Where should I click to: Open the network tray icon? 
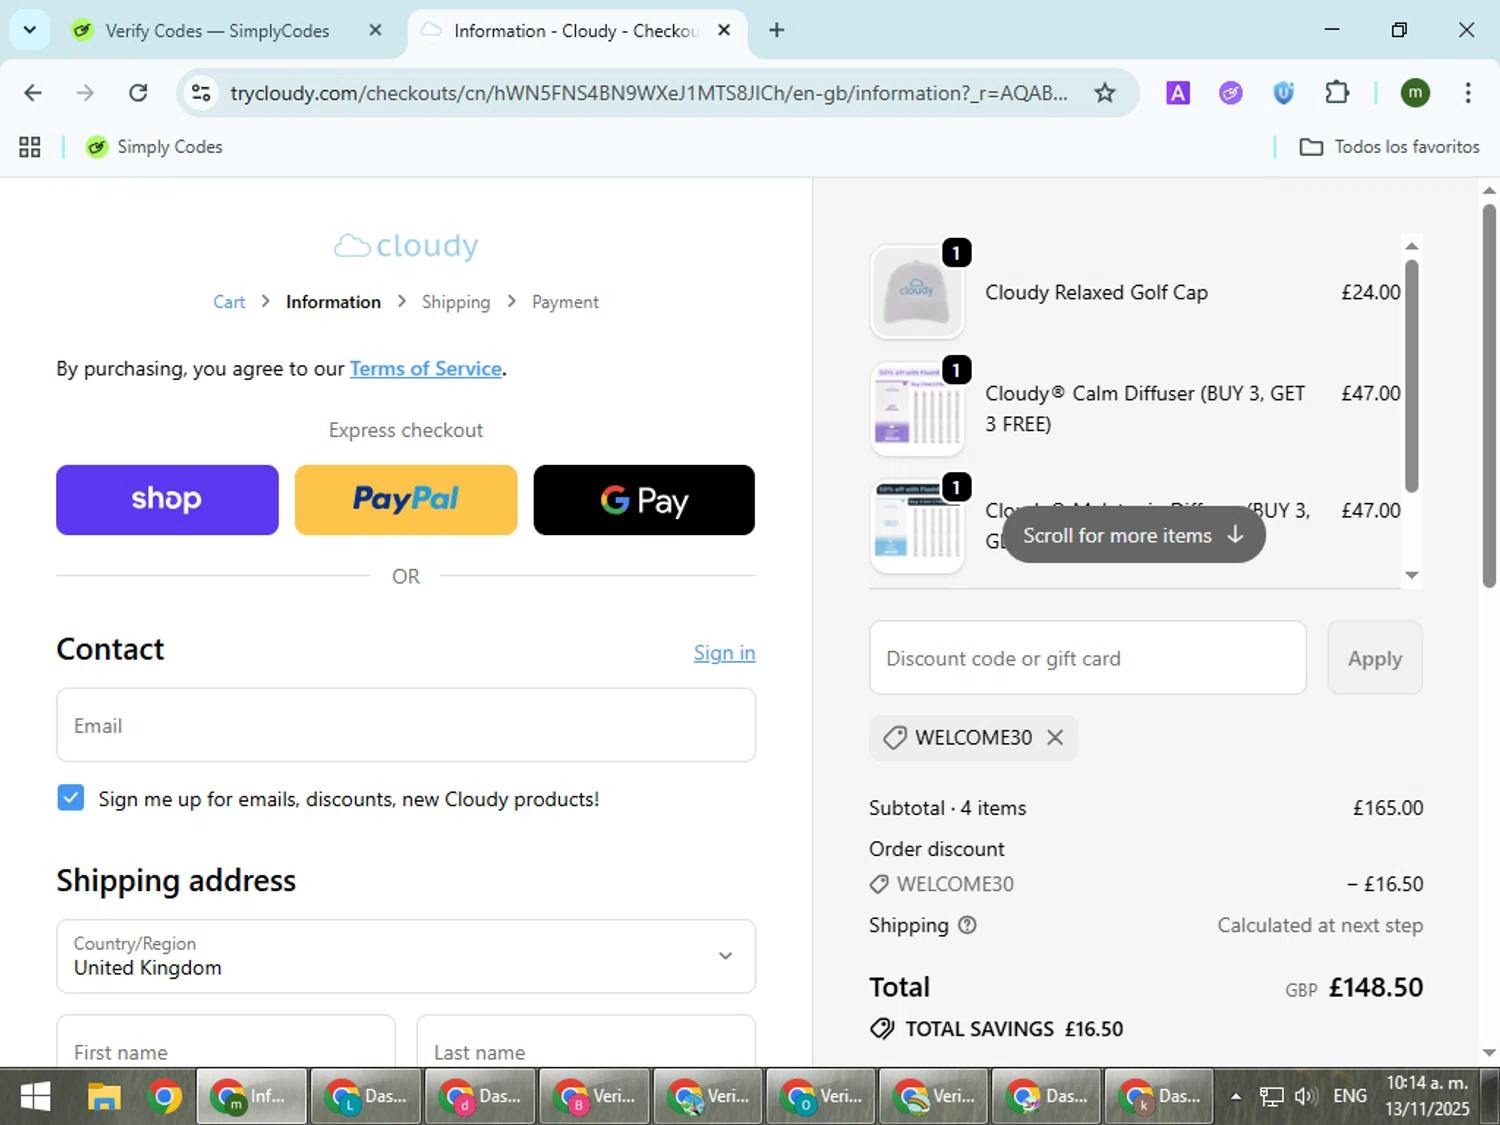(1271, 1097)
